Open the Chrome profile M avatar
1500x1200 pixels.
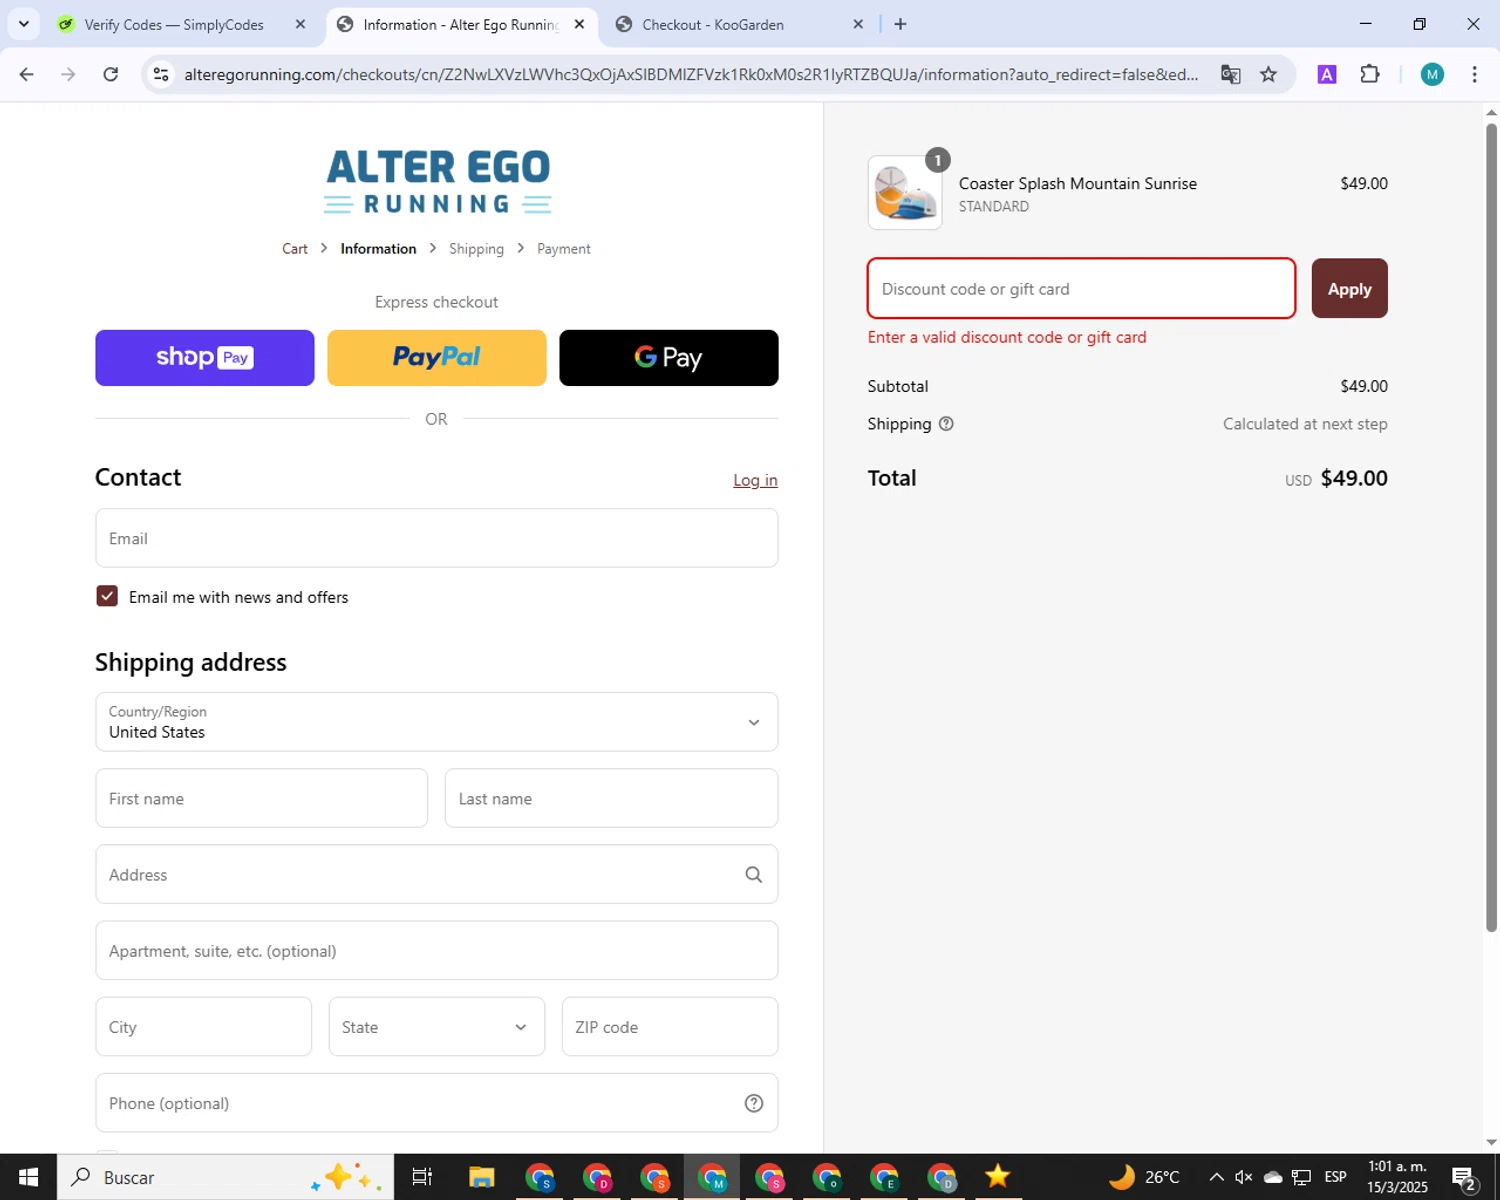coord(1432,74)
